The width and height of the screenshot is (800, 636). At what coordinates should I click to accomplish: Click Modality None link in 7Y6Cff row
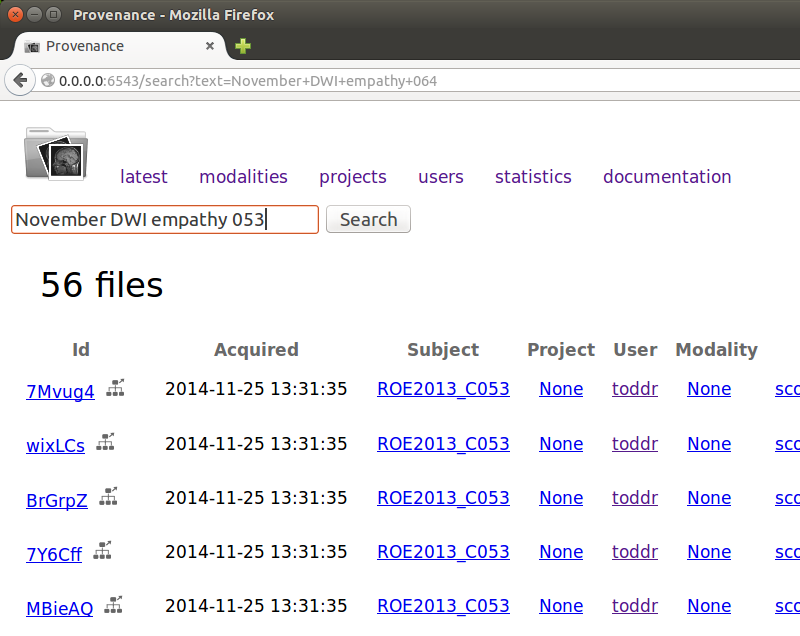click(709, 552)
